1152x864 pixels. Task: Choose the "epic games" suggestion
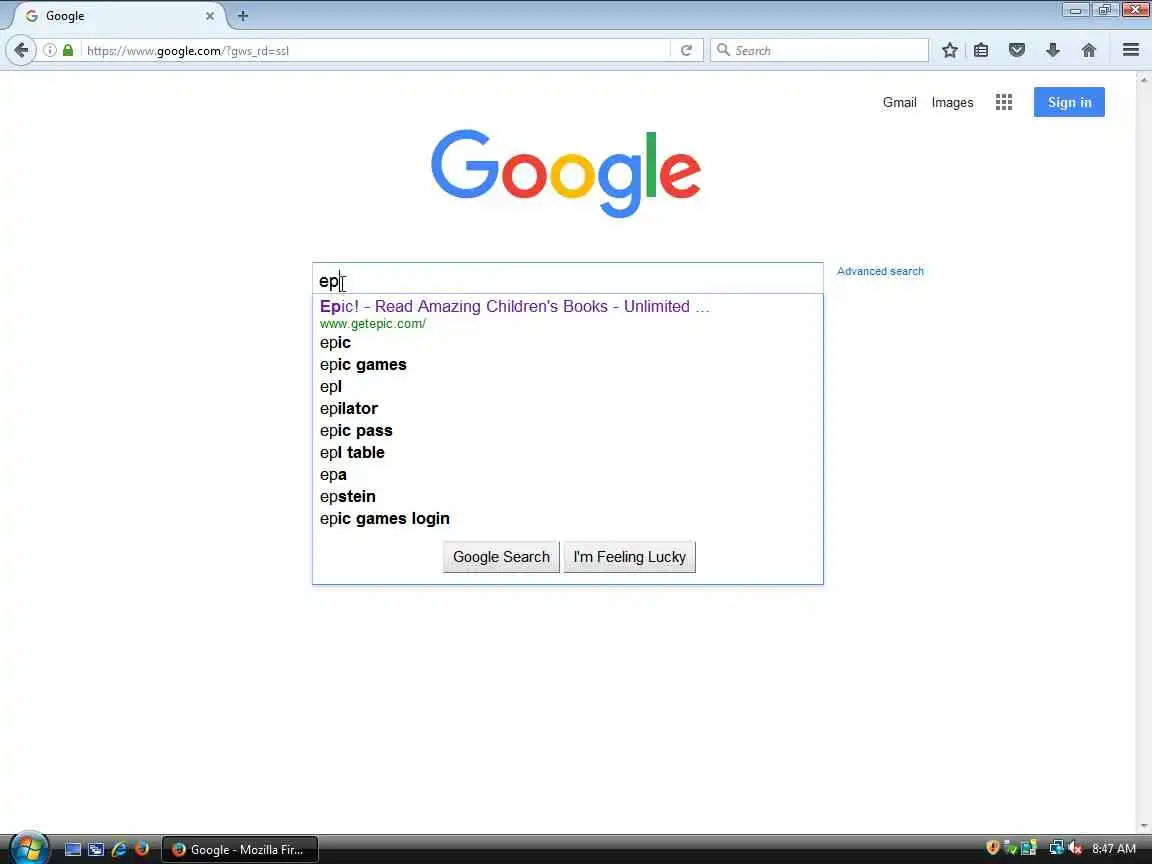(x=567, y=364)
